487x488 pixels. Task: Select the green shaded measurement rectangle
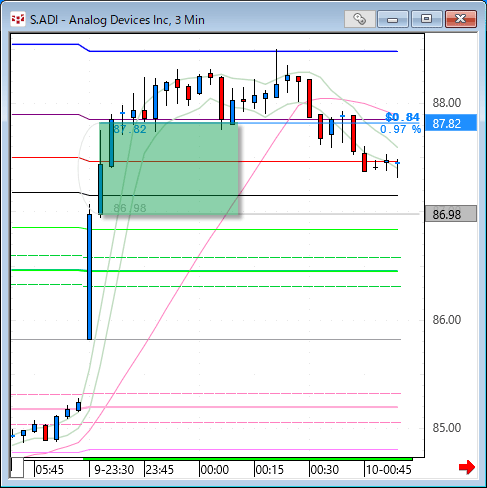click(169, 169)
